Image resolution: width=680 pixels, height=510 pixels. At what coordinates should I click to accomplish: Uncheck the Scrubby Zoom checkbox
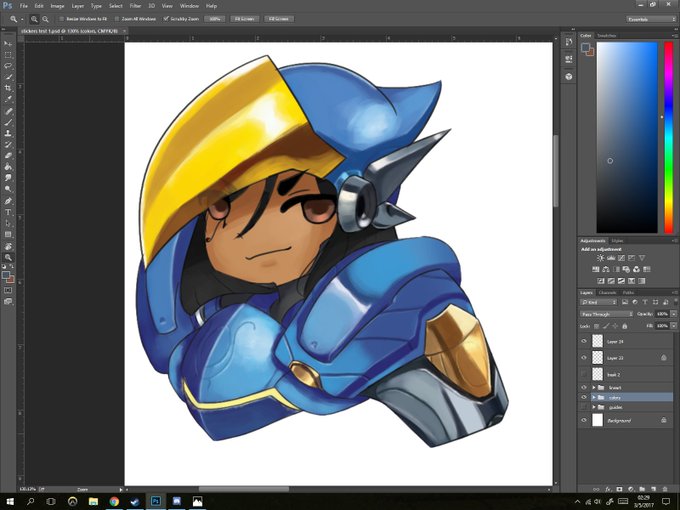(166, 19)
